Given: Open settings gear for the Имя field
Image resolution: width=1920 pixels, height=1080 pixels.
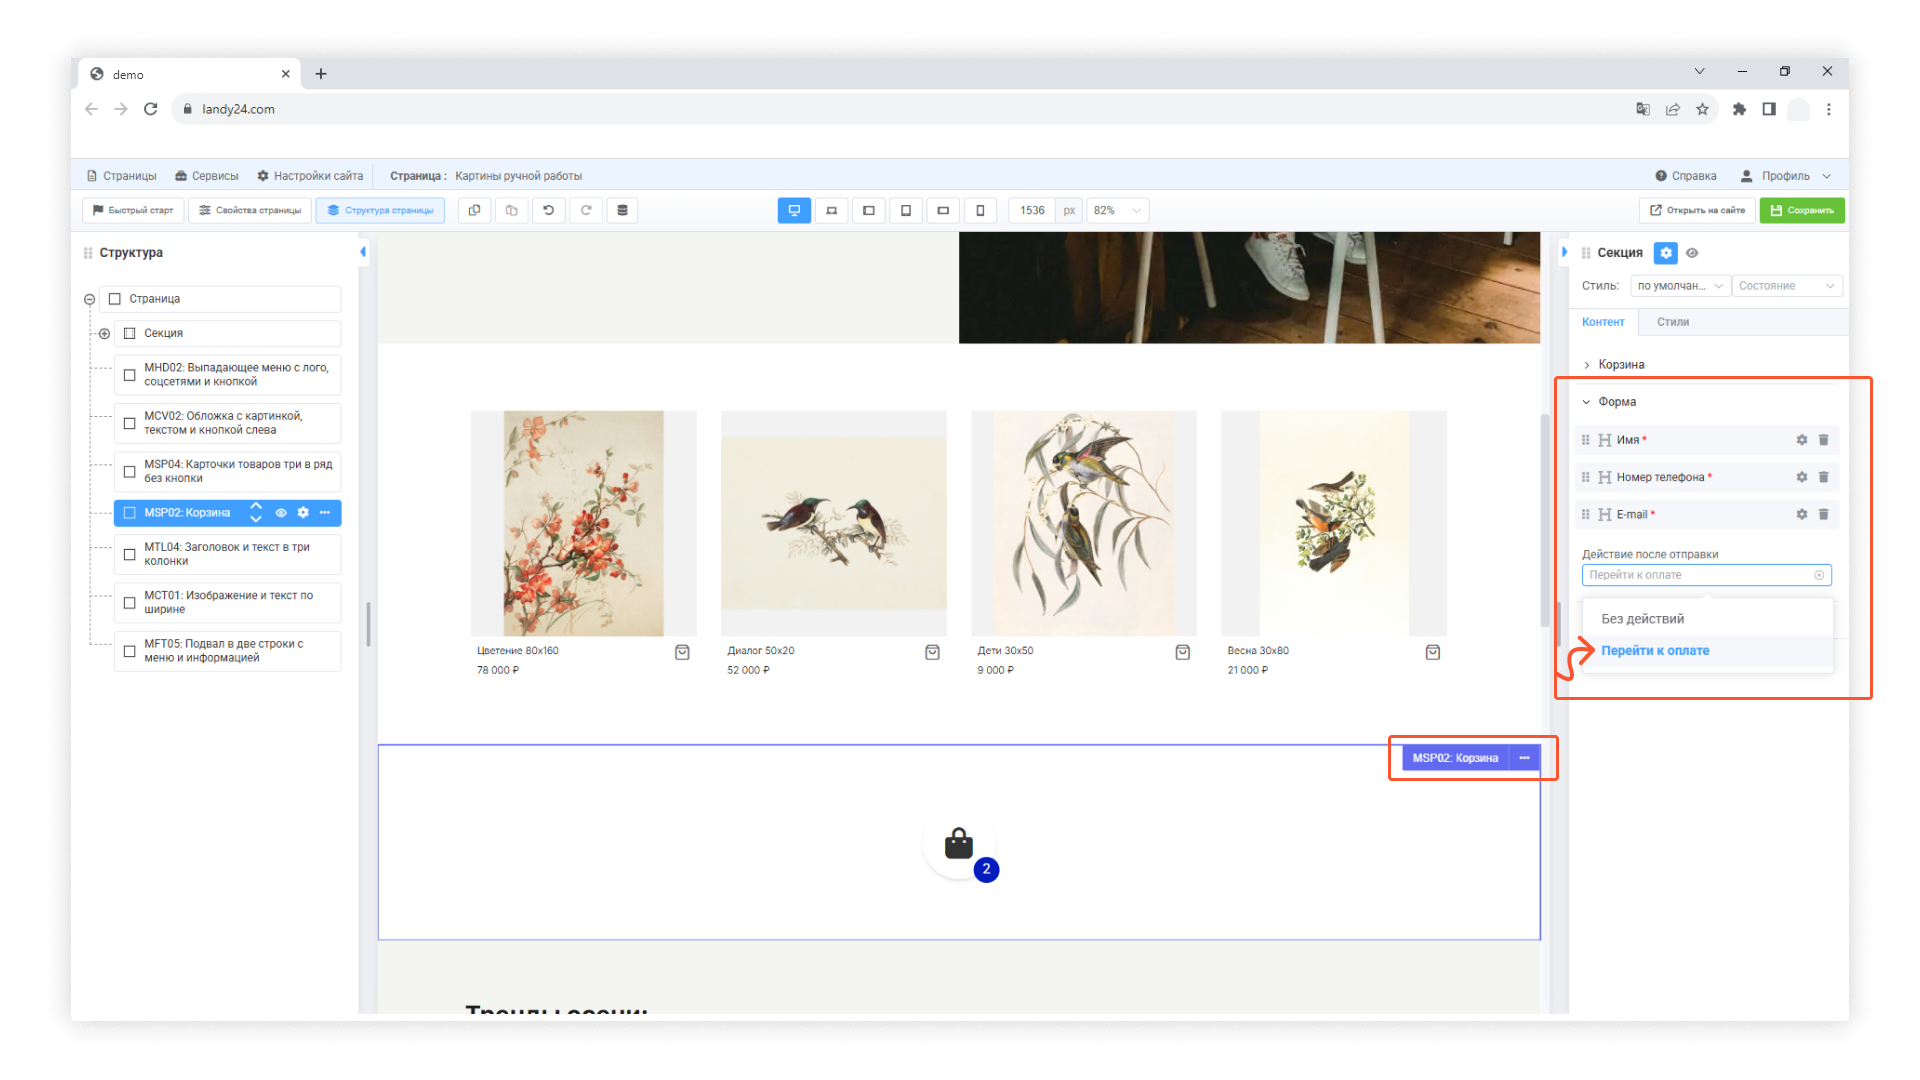Looking at the screenshot, I should tap(1802, 440).
